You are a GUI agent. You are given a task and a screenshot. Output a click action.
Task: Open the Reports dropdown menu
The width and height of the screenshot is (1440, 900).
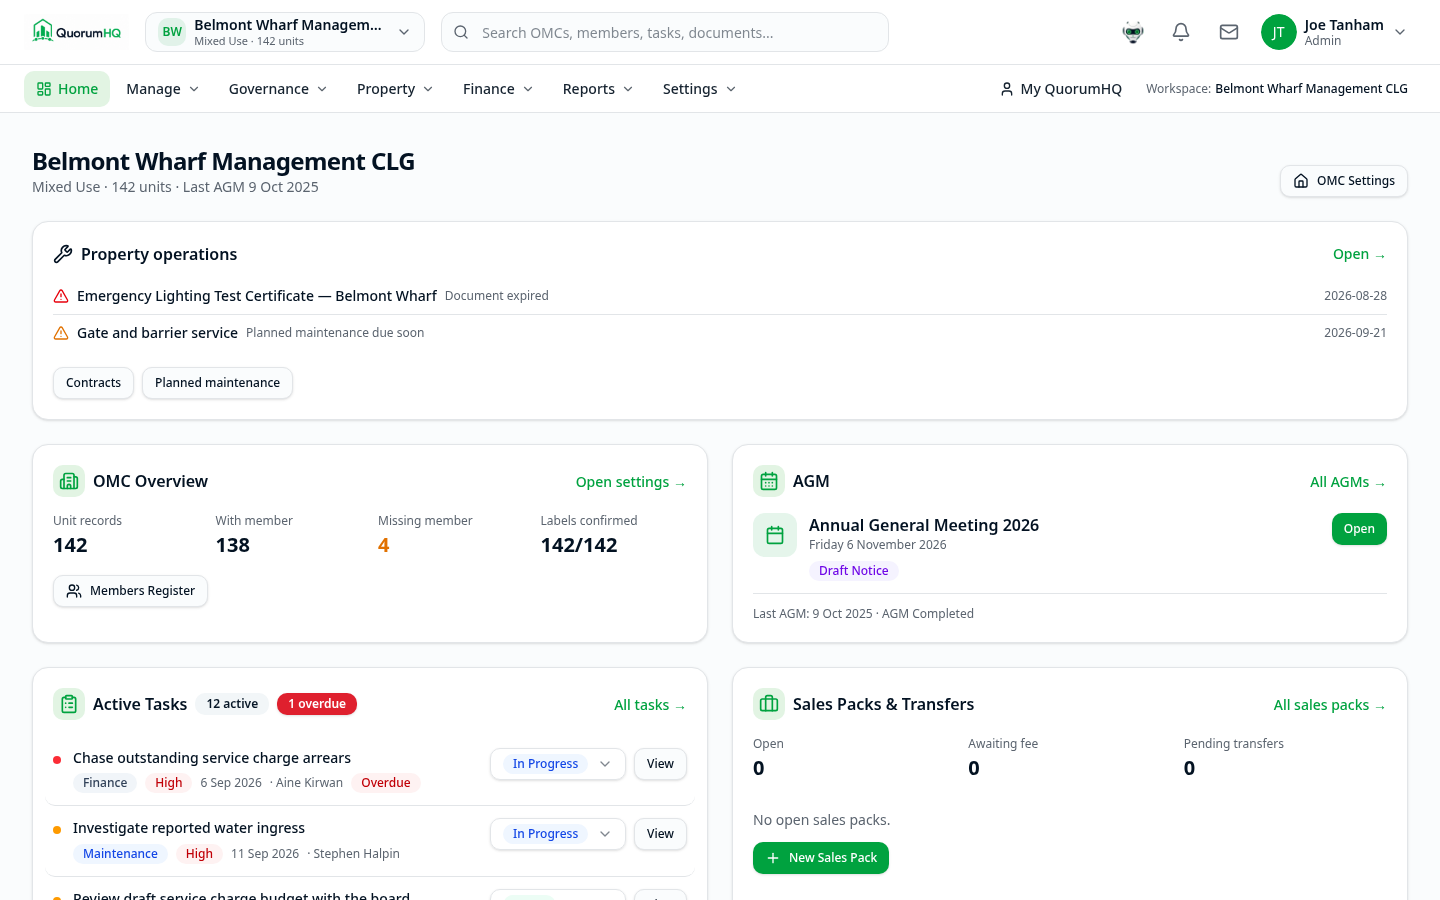pyautogui.click(x=598, y=89)
